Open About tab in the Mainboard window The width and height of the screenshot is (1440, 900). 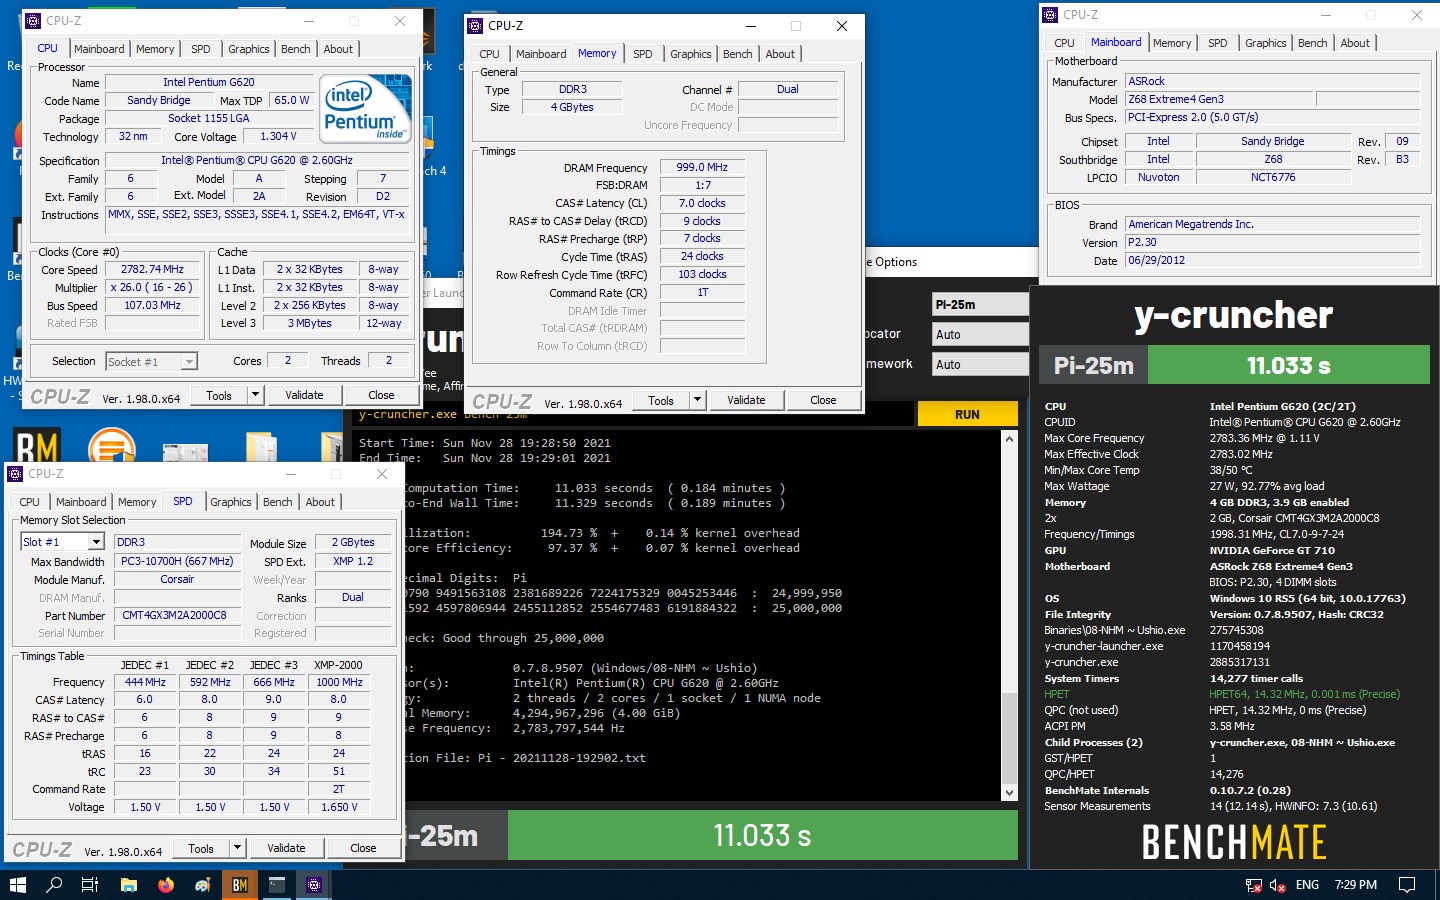coord(1355,43)
